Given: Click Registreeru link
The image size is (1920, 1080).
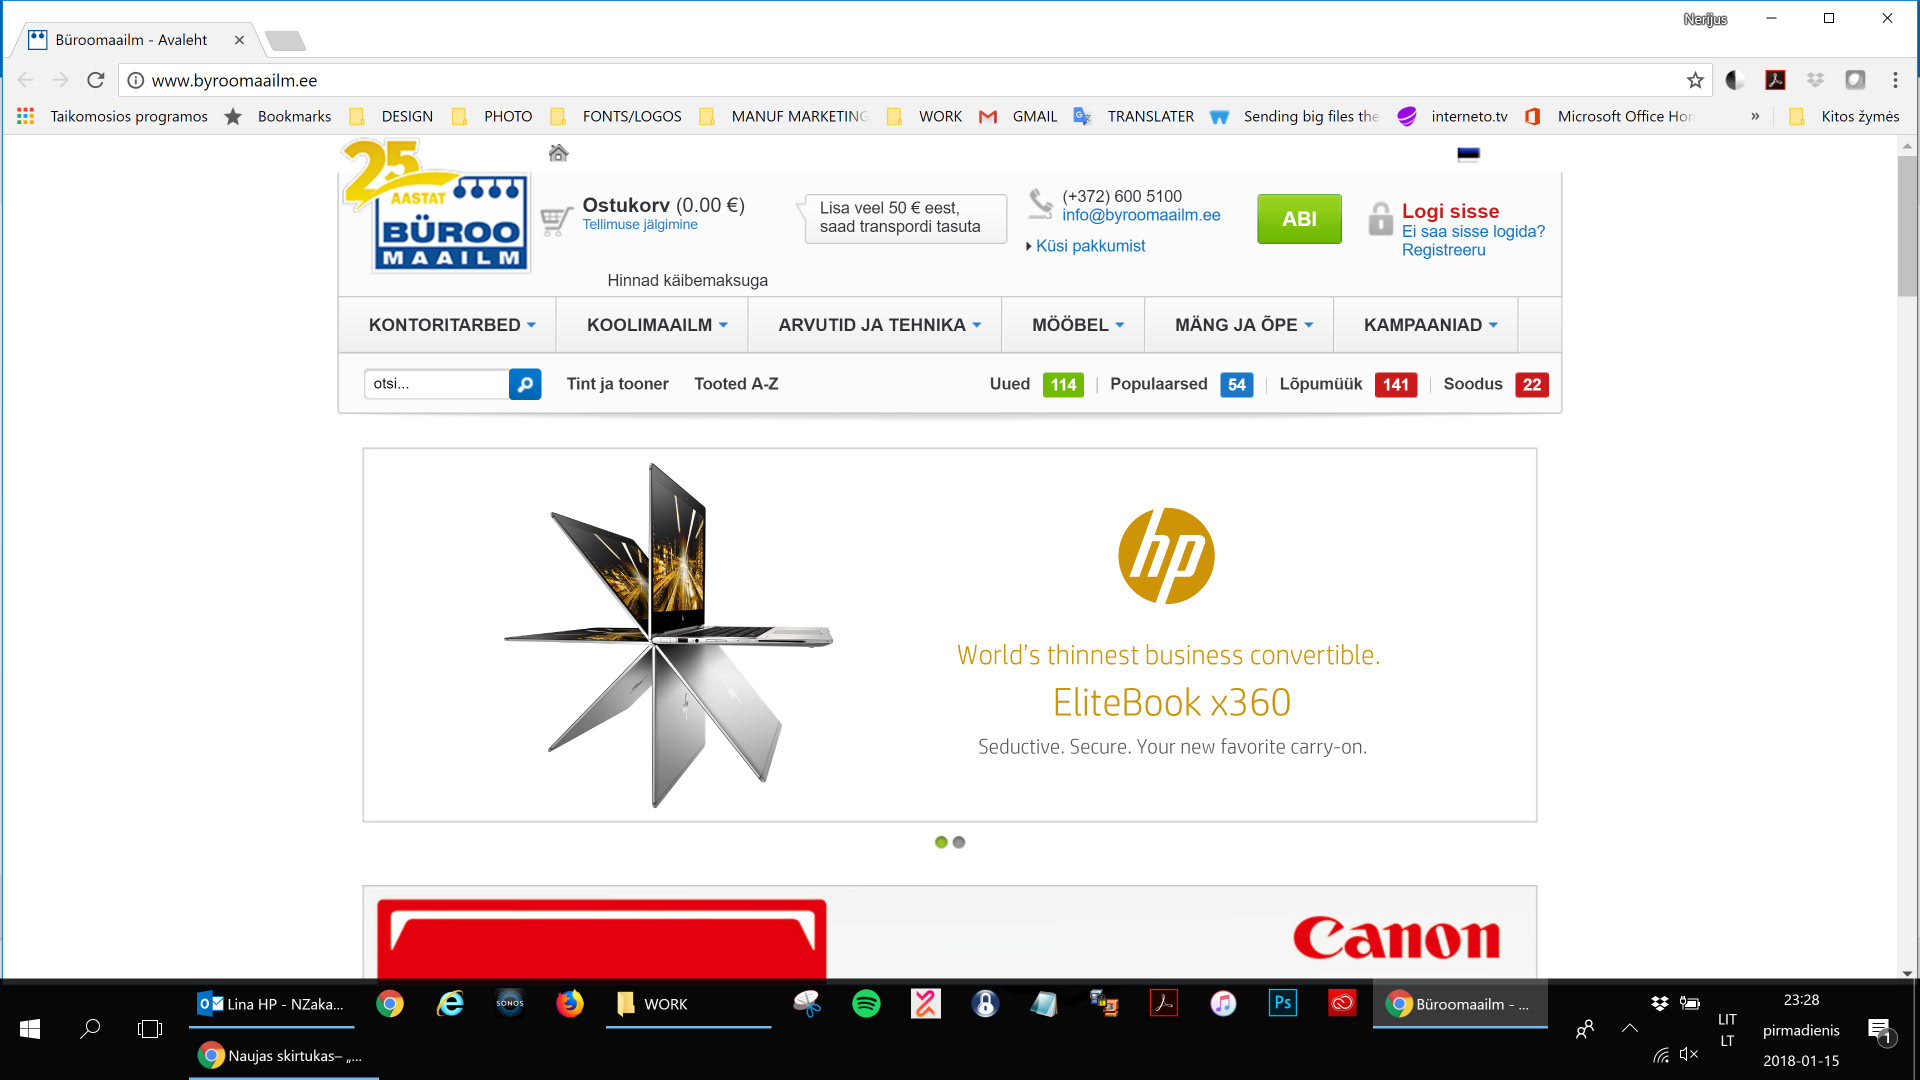Looking at the screenshot, I should point(1443,250).
